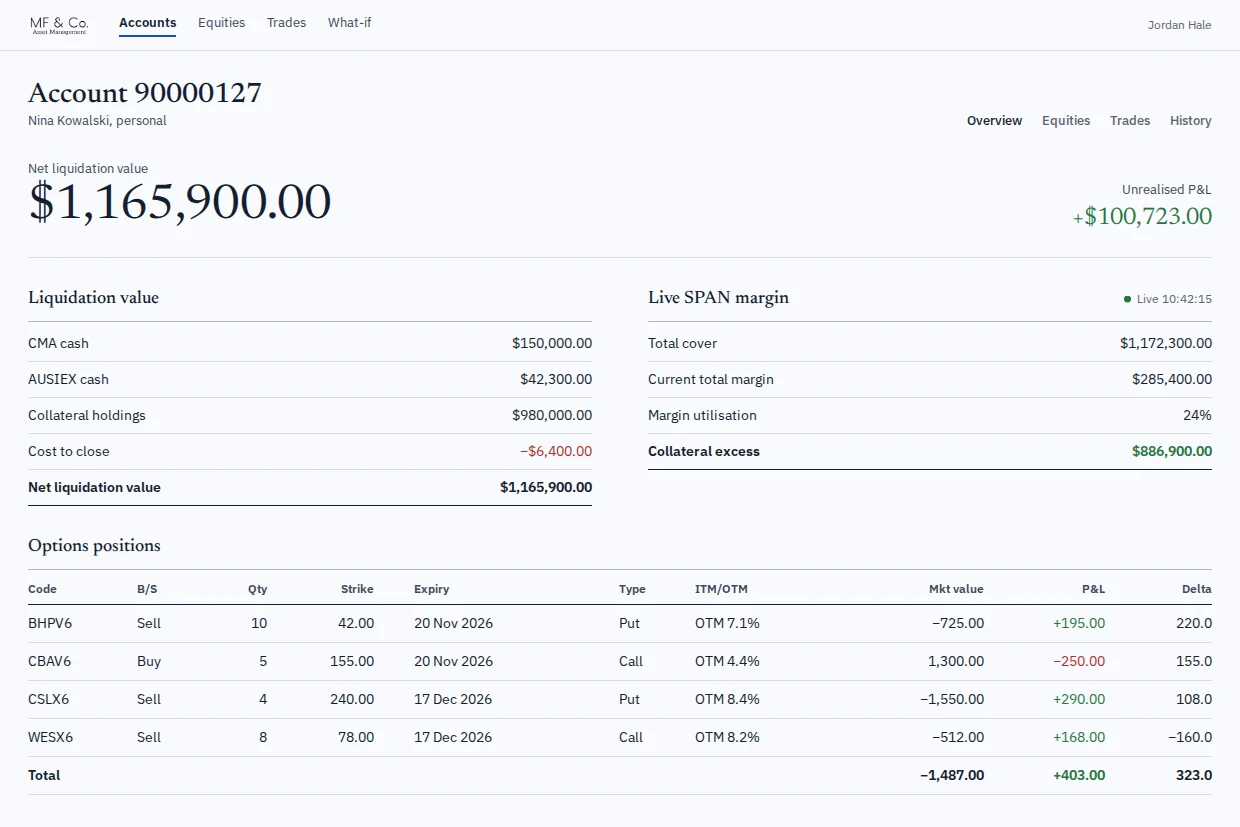Image resolution: width=1240 pixels, height=827 pixels.
Task: Click the −160.0 delta for WESX6
Action: (1190, 737)
